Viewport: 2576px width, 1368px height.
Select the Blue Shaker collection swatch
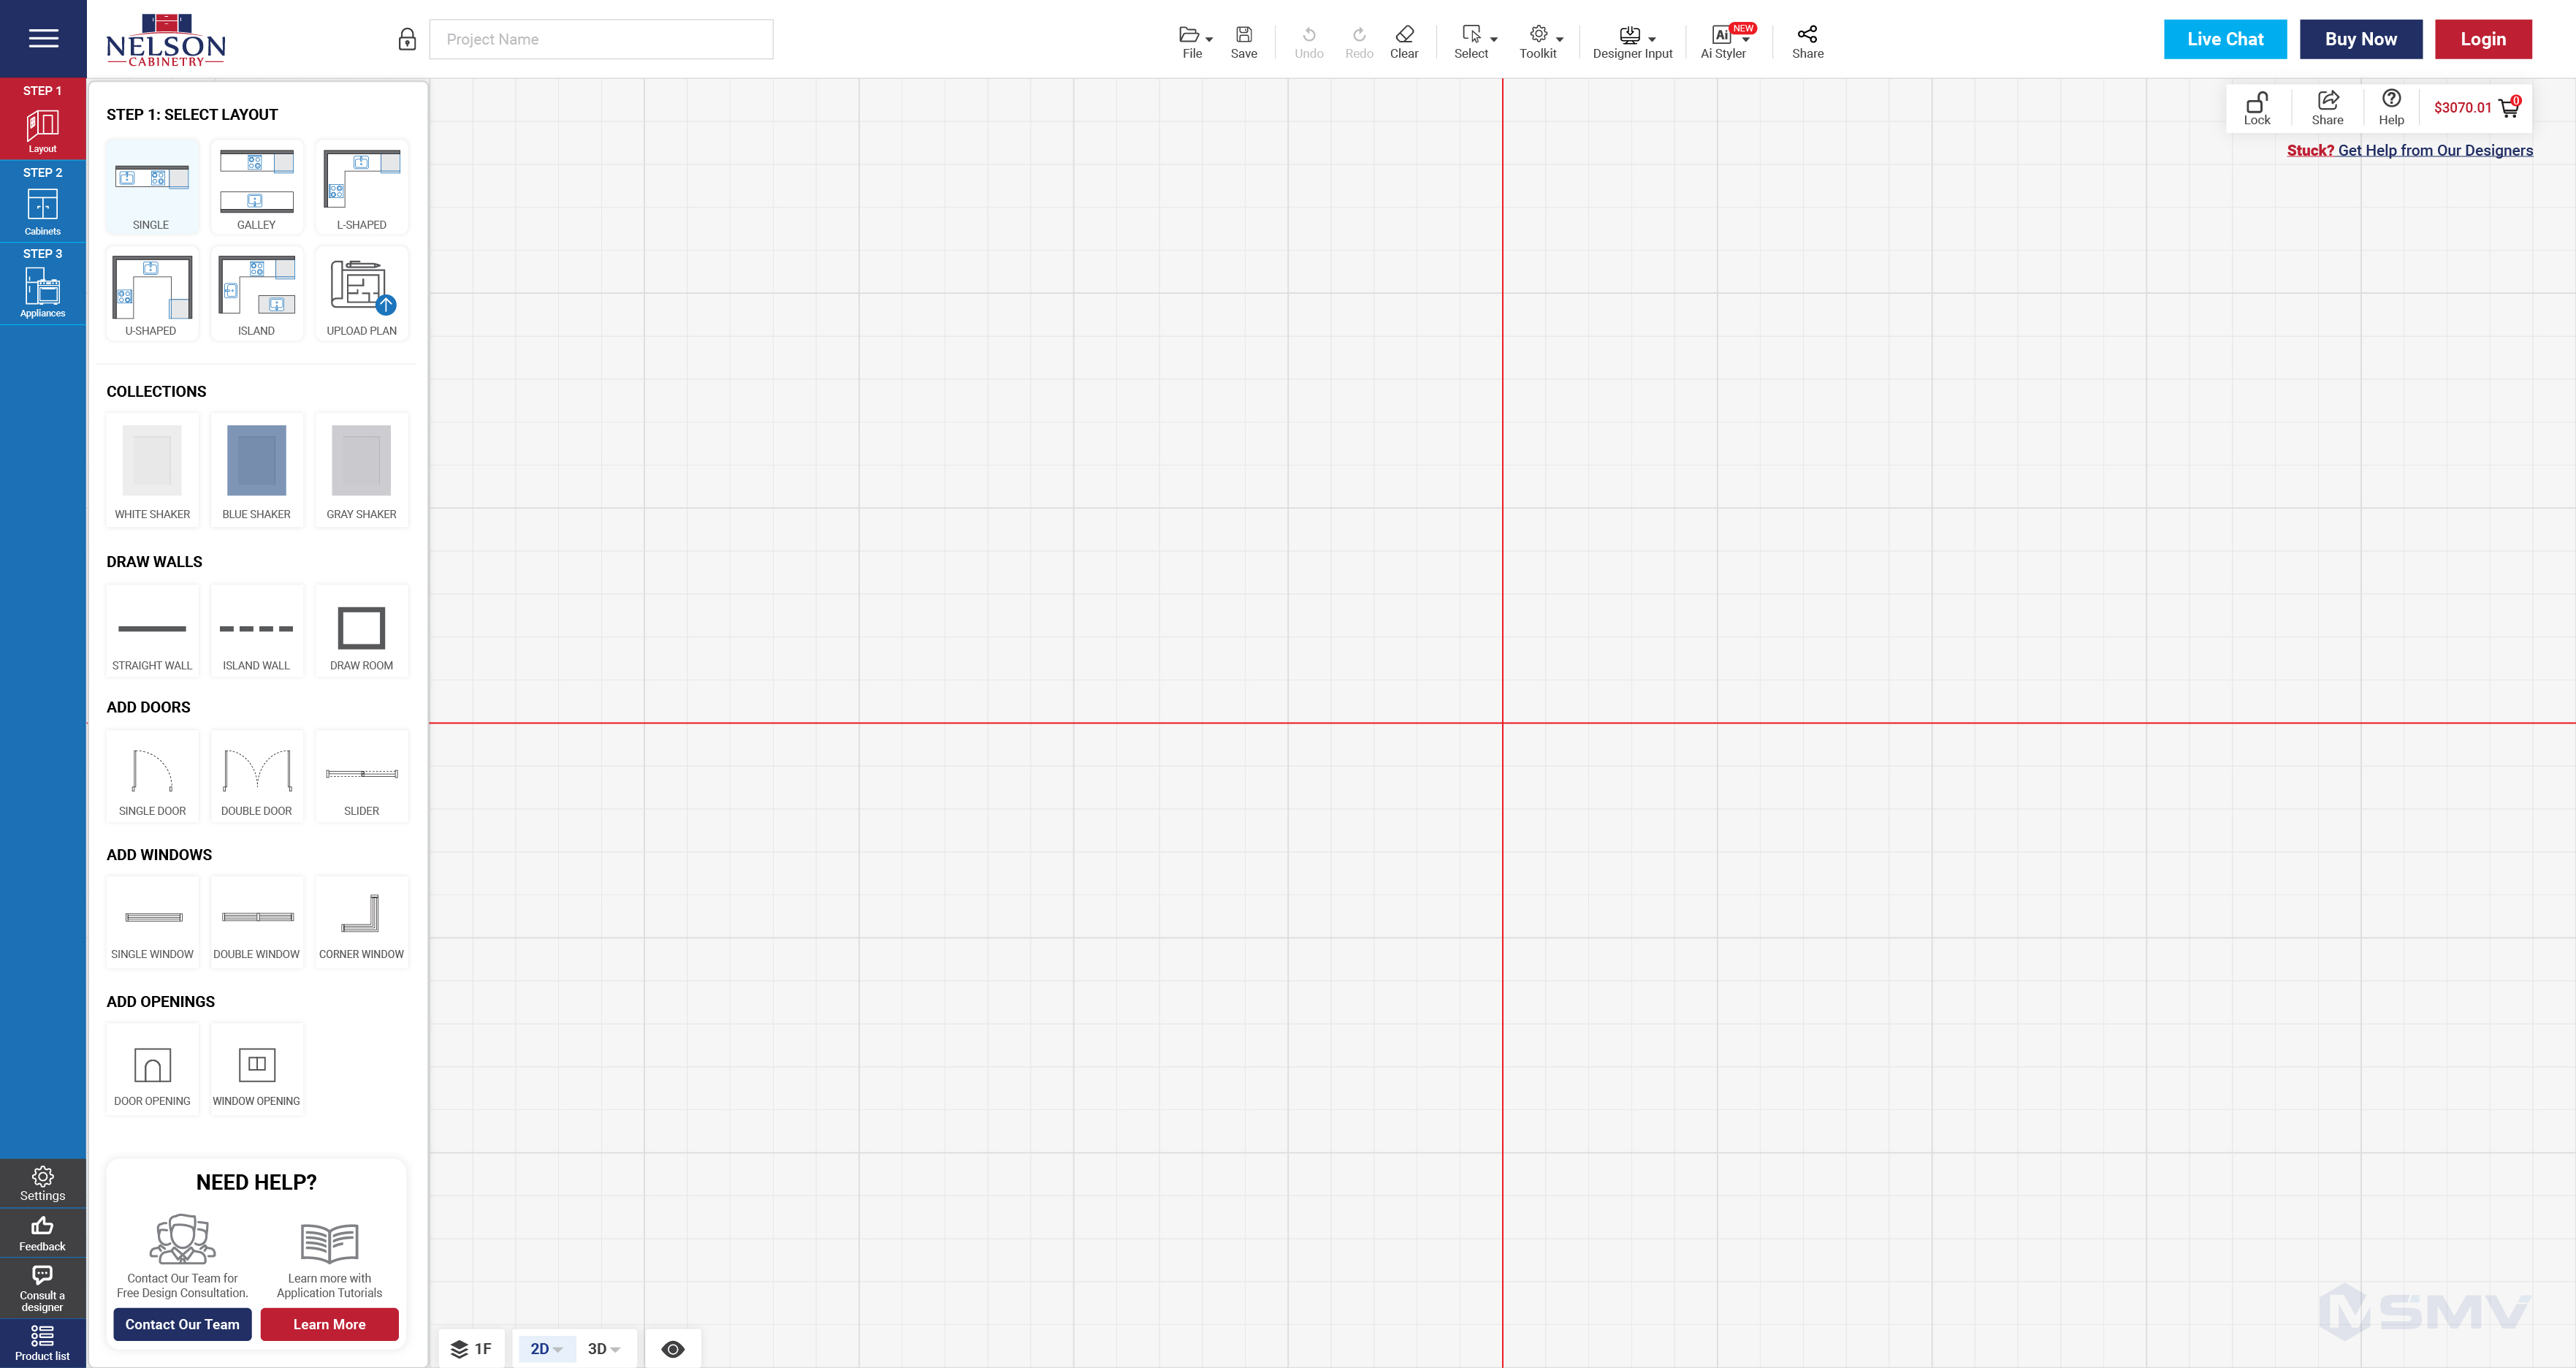[256, 460]
